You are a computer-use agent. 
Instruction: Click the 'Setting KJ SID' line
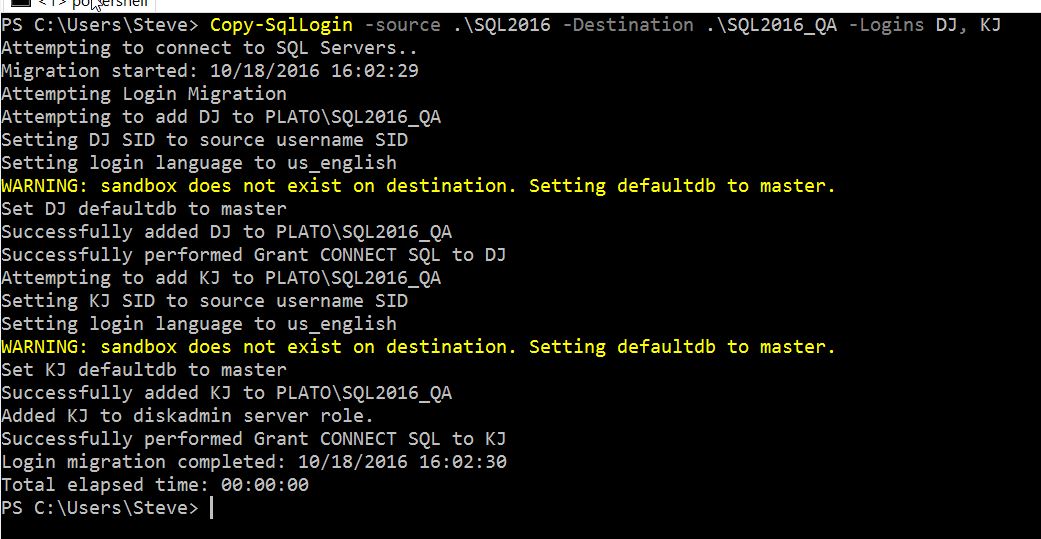(205, 301)
